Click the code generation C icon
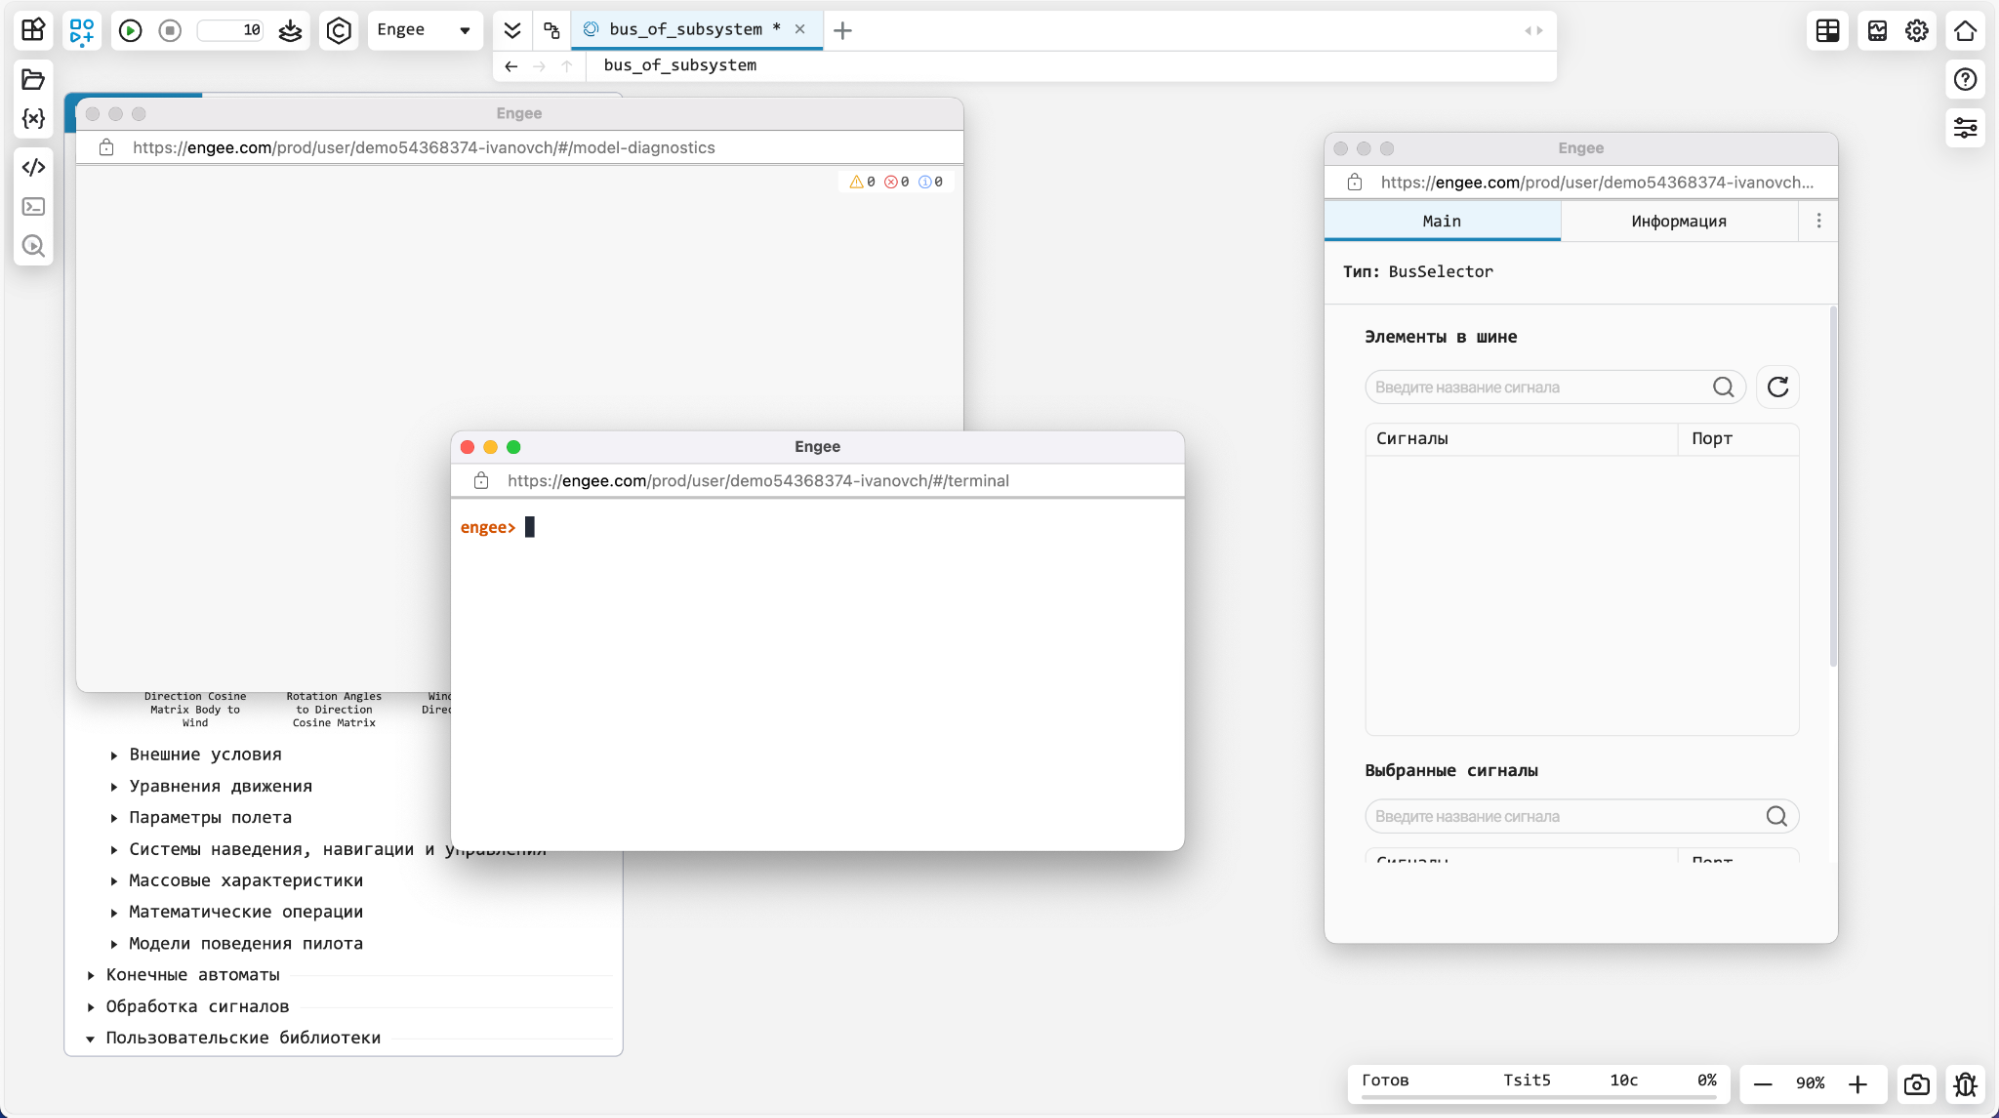Image resolution: width=1999 pixels, height=1118 pixels. tap(339, 30)
